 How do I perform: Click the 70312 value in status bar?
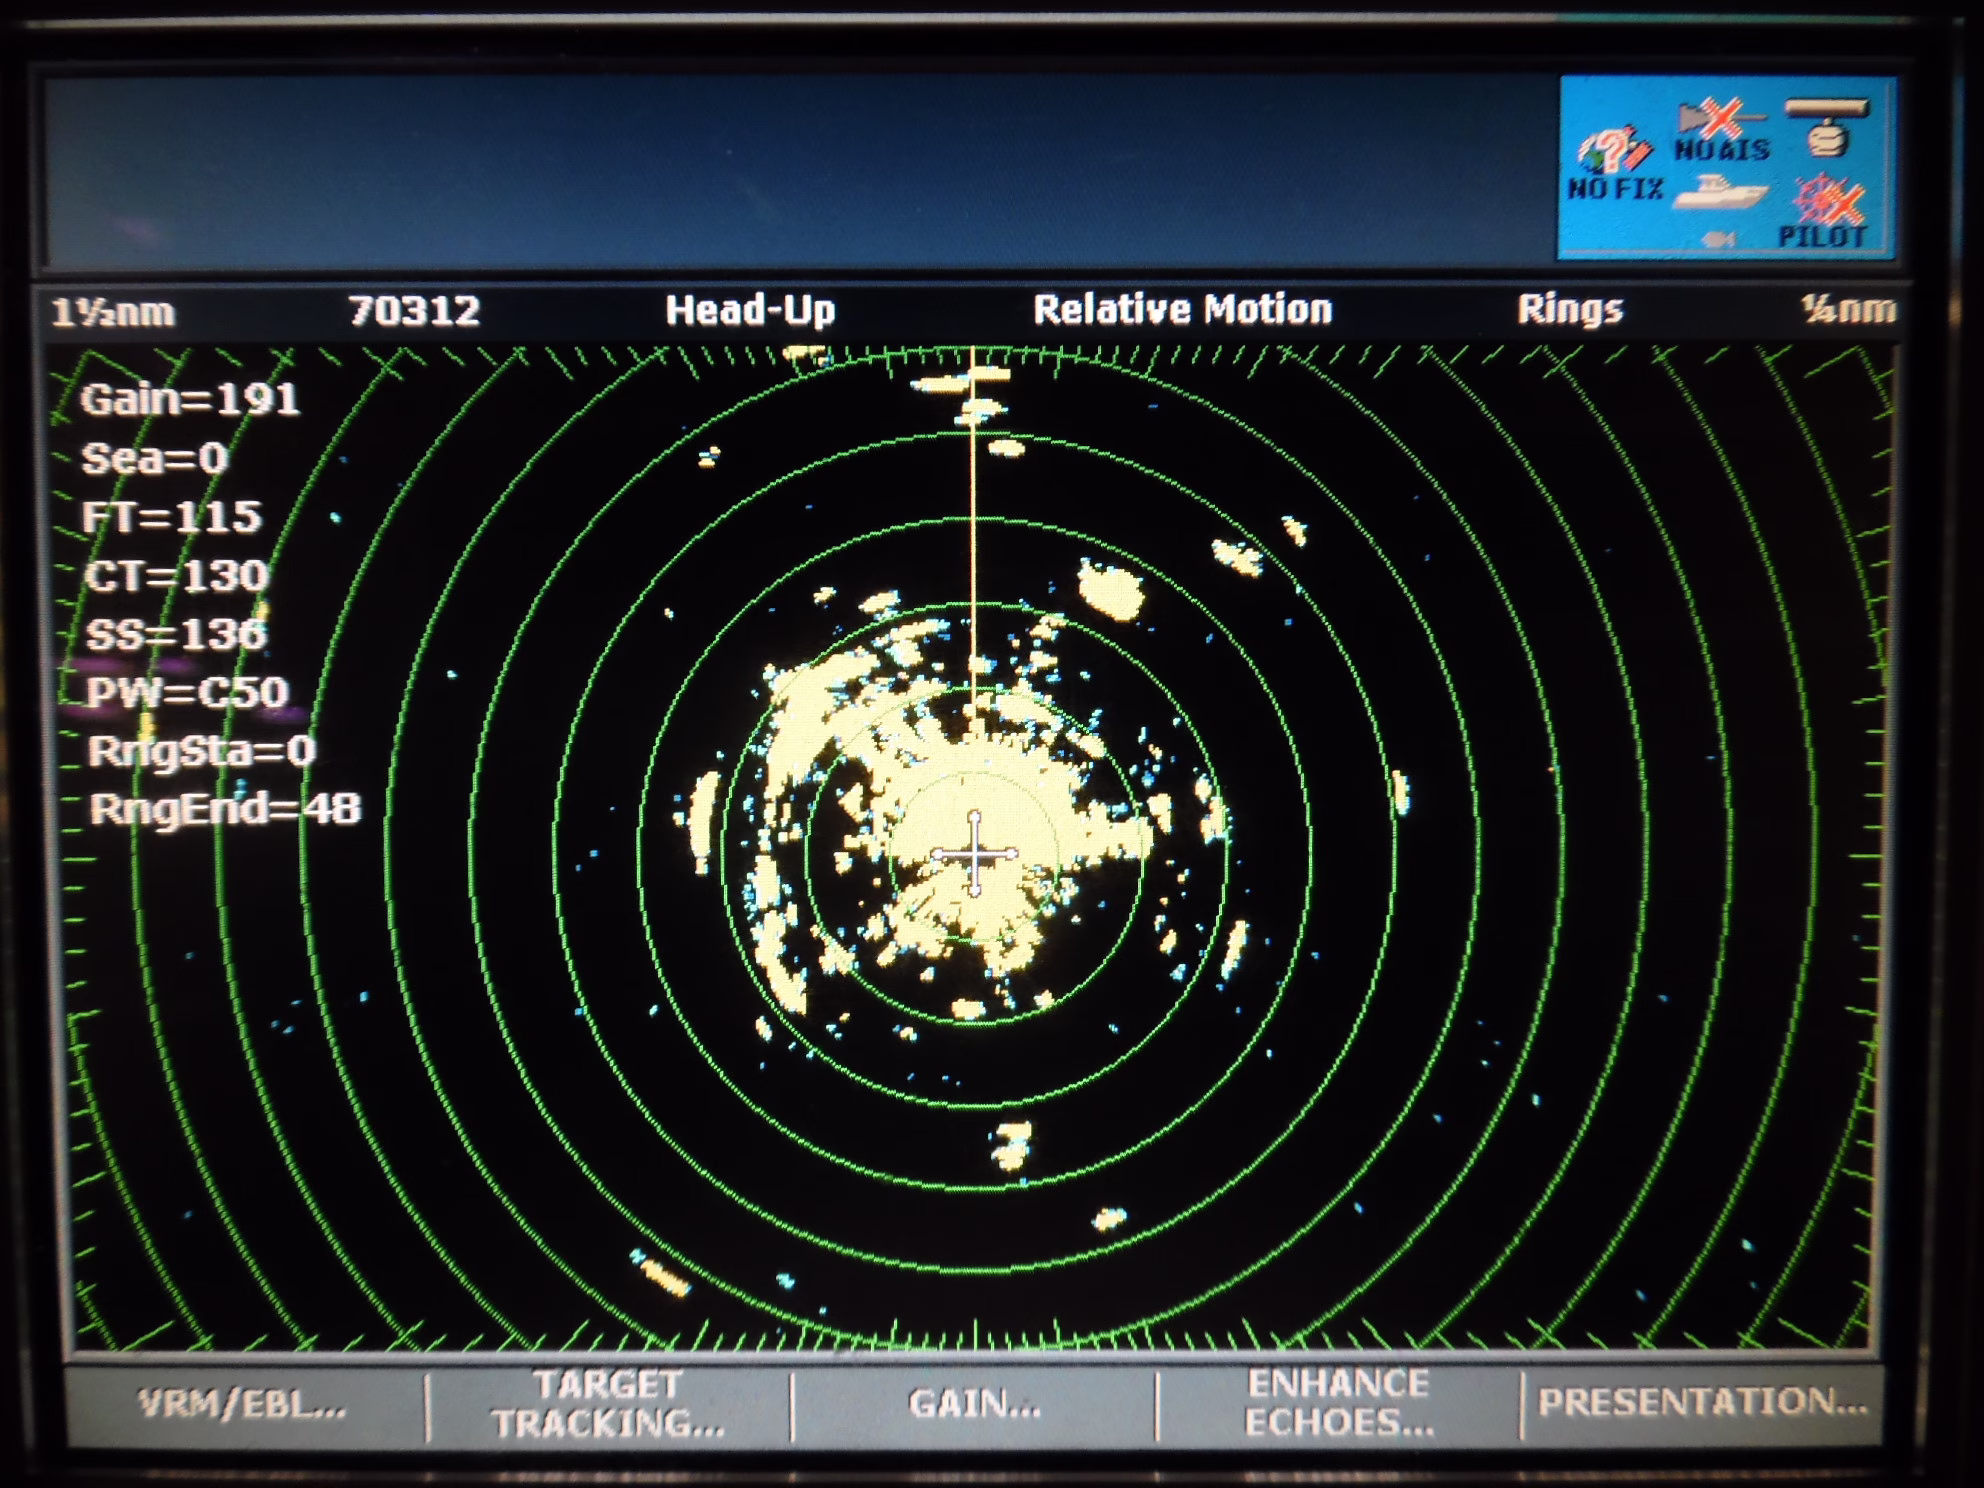[x=414, y=311]
